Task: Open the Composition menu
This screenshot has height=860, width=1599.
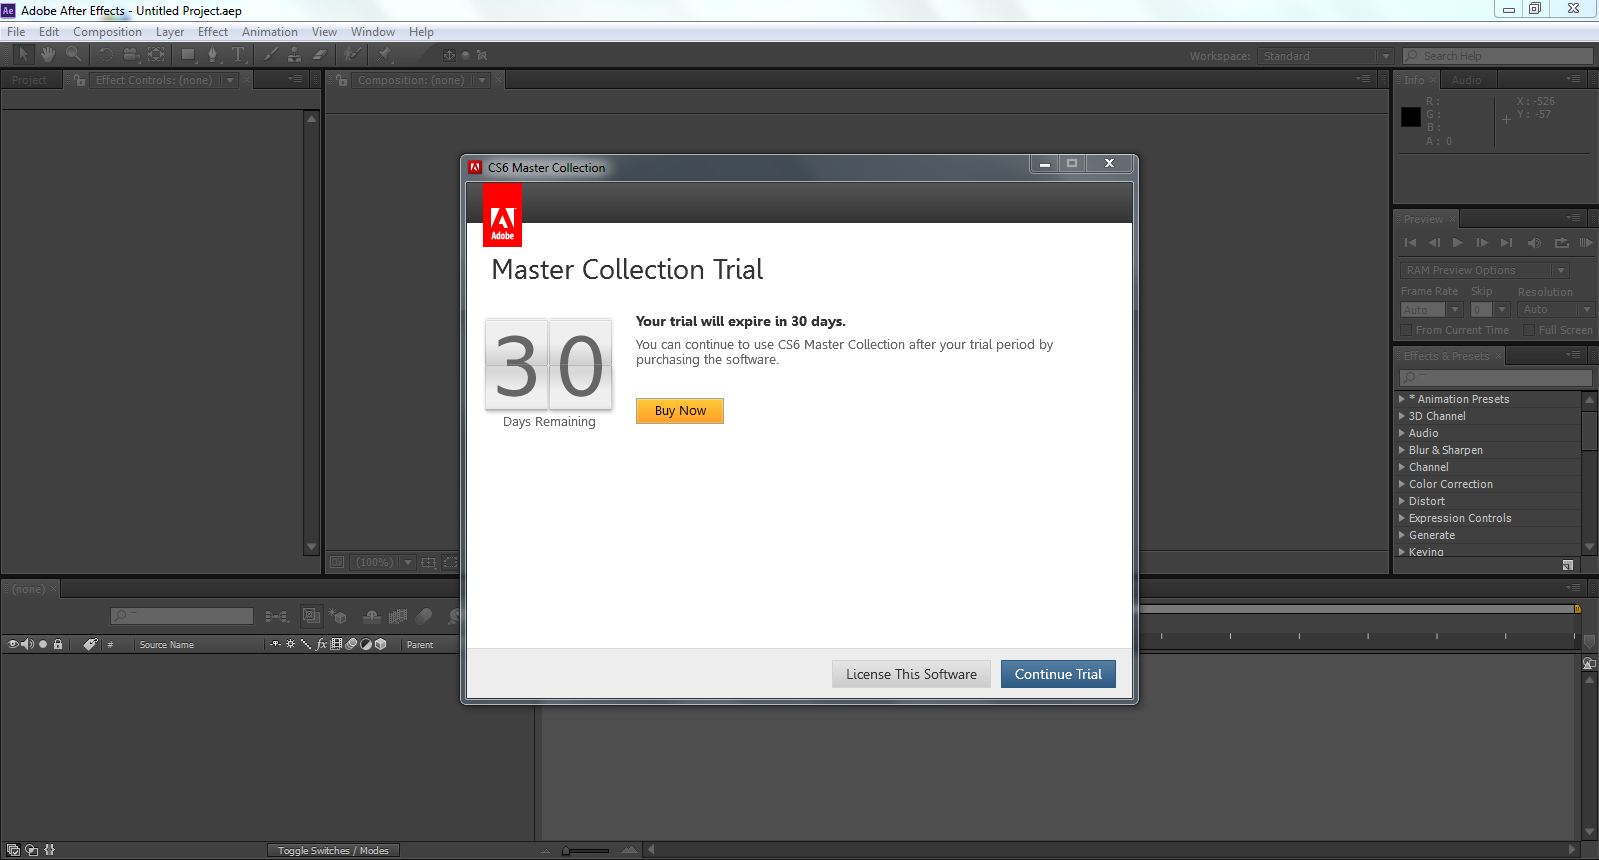Action: coord(107,32)
